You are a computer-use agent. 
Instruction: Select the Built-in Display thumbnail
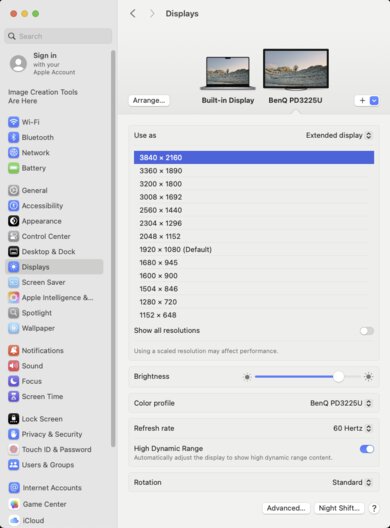228,73
